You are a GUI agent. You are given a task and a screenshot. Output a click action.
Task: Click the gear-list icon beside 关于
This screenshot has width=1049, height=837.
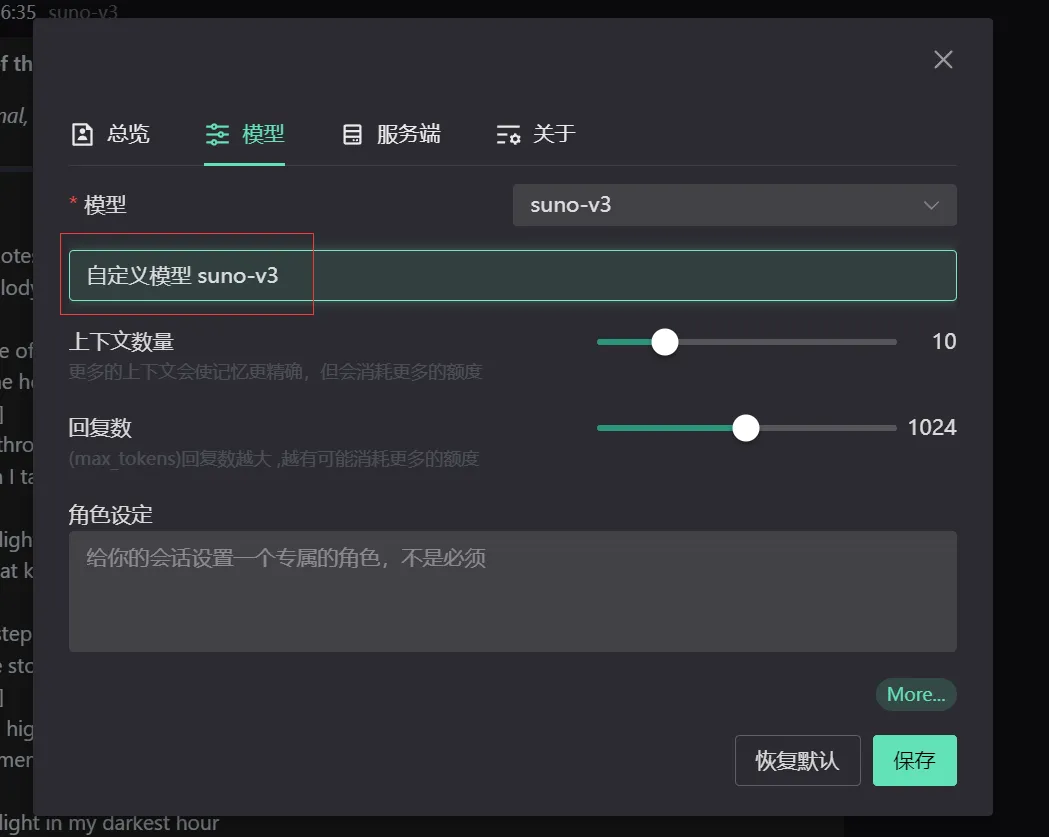pyautogui.click(x=508, y=134)
